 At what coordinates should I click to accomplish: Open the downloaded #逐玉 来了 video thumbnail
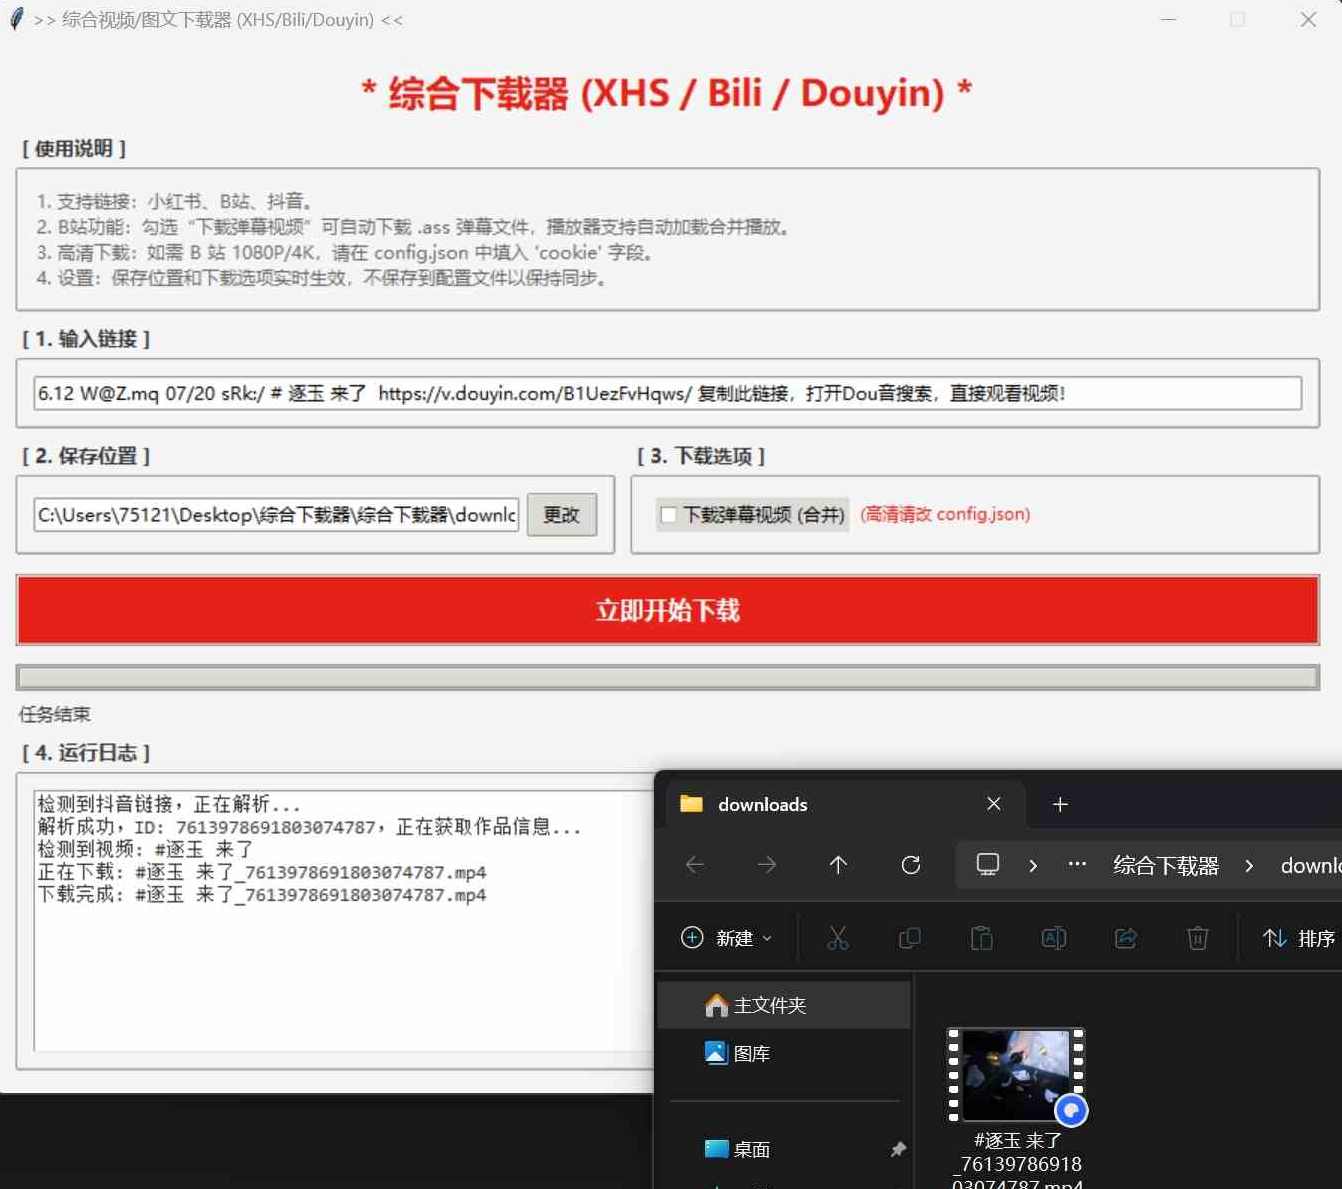pyautogui.click(x=1014, y=1075)
